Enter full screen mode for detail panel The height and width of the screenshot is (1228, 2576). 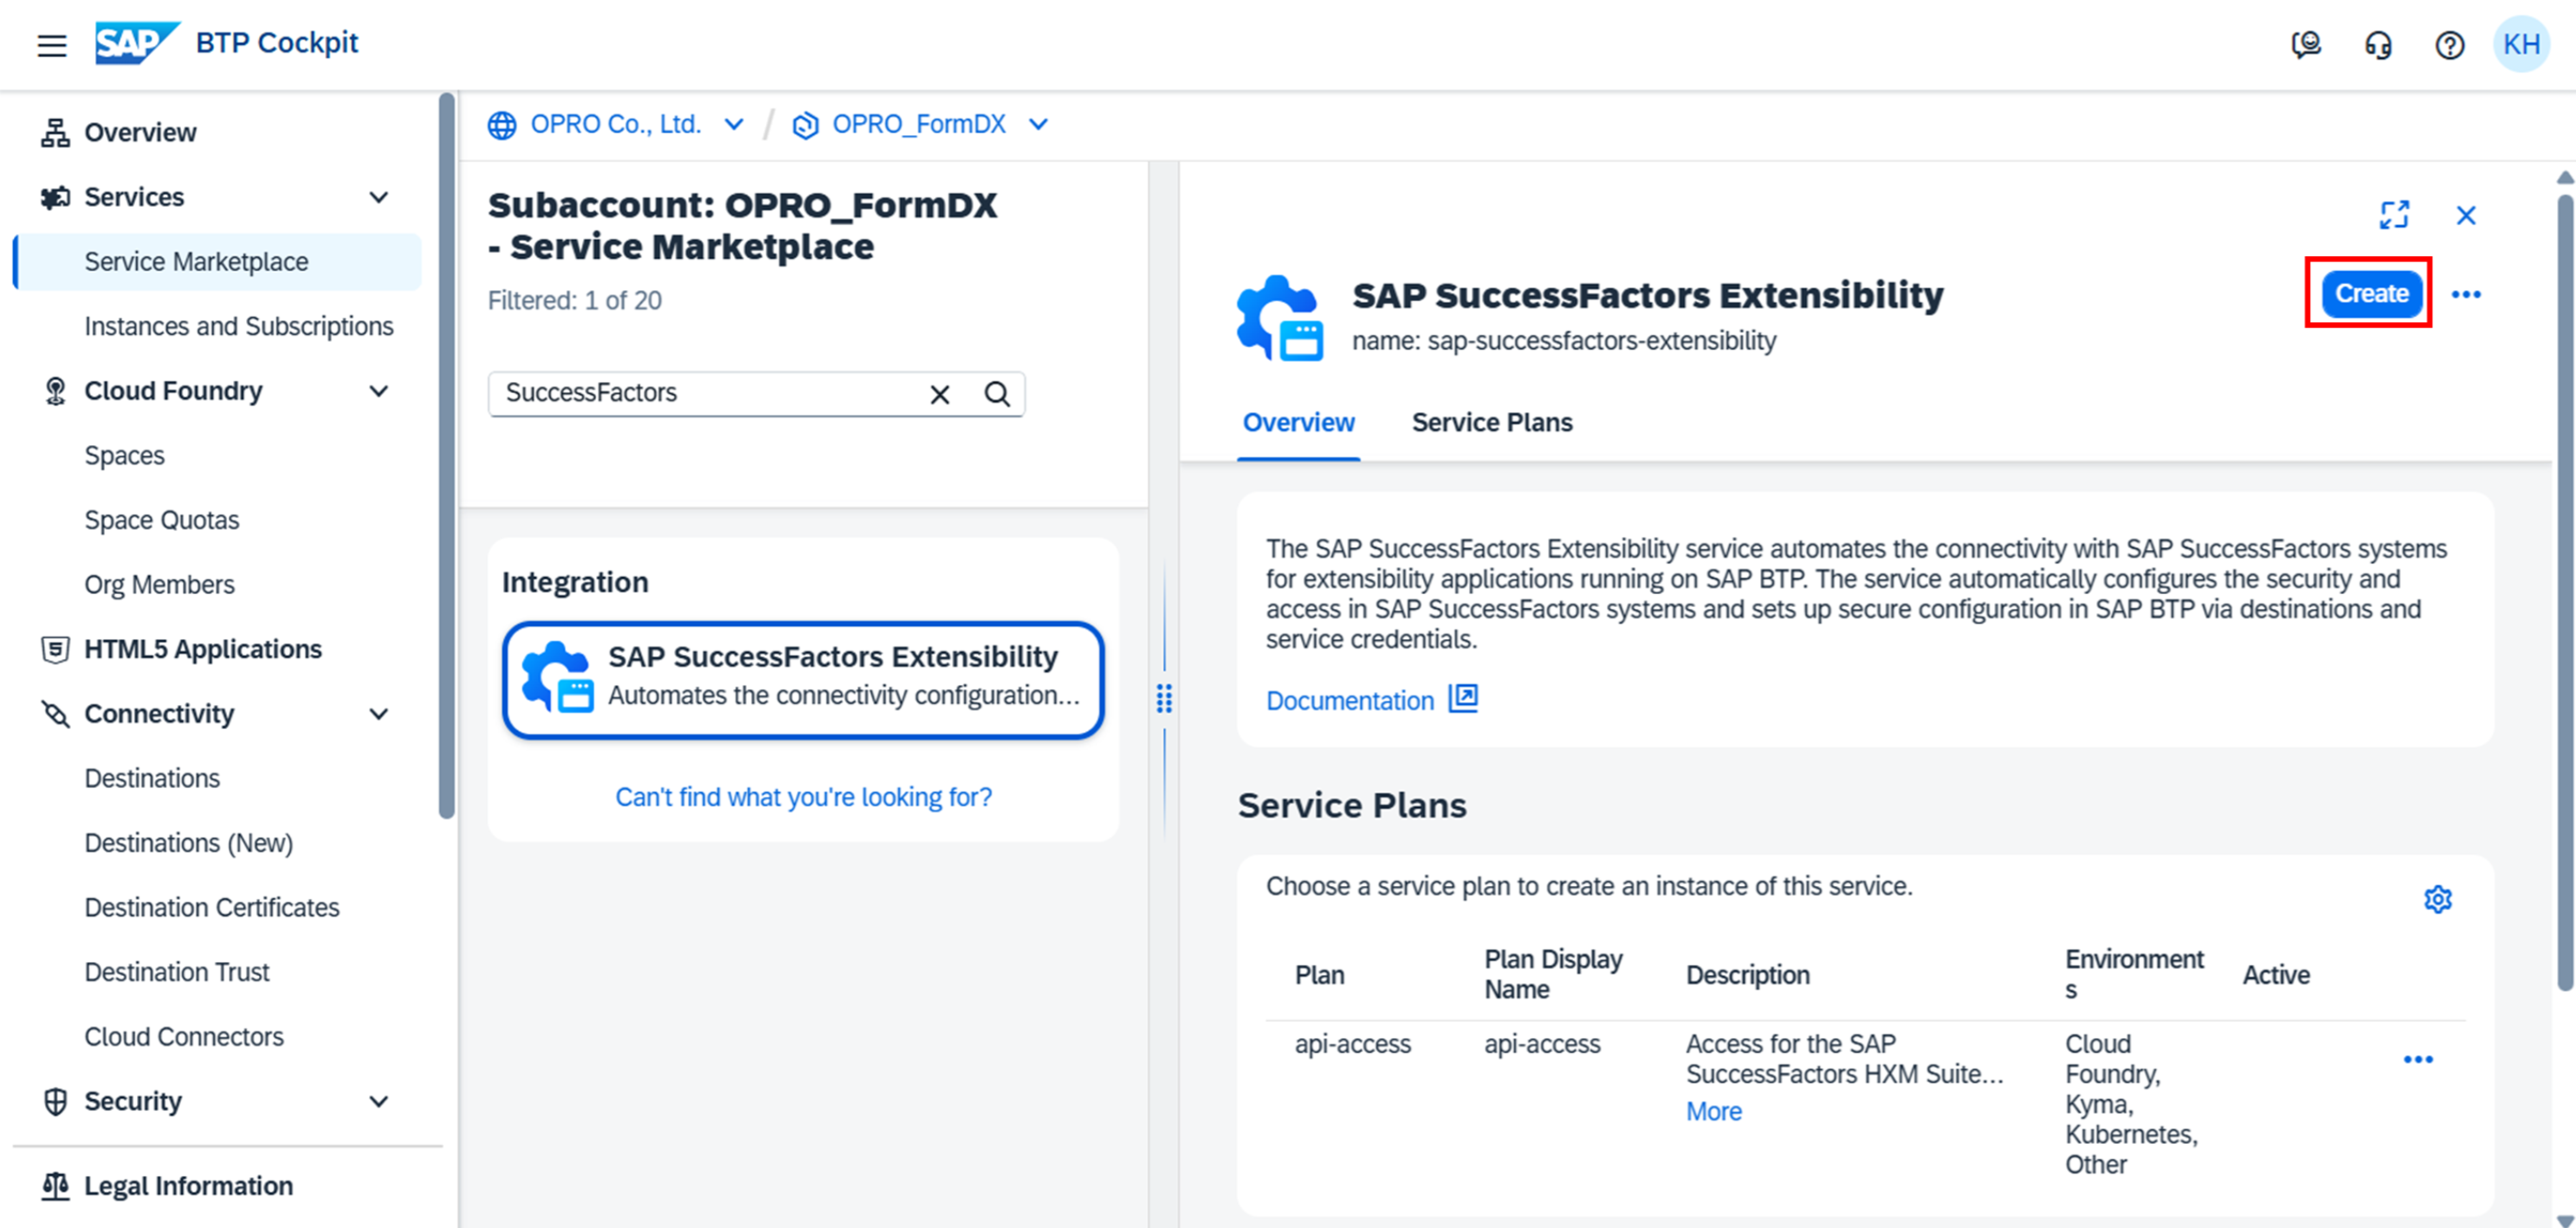[x=2394, y=214]
